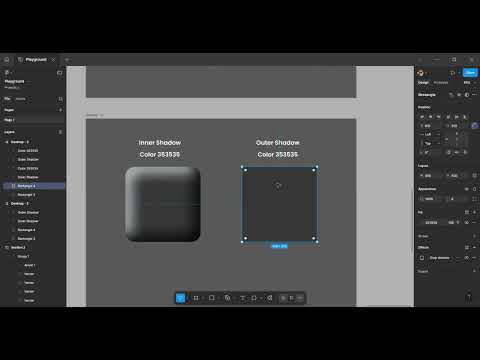The image size is (480, 360).
Task: Select the inner shadow rounded square
Action: coord(163,204)
